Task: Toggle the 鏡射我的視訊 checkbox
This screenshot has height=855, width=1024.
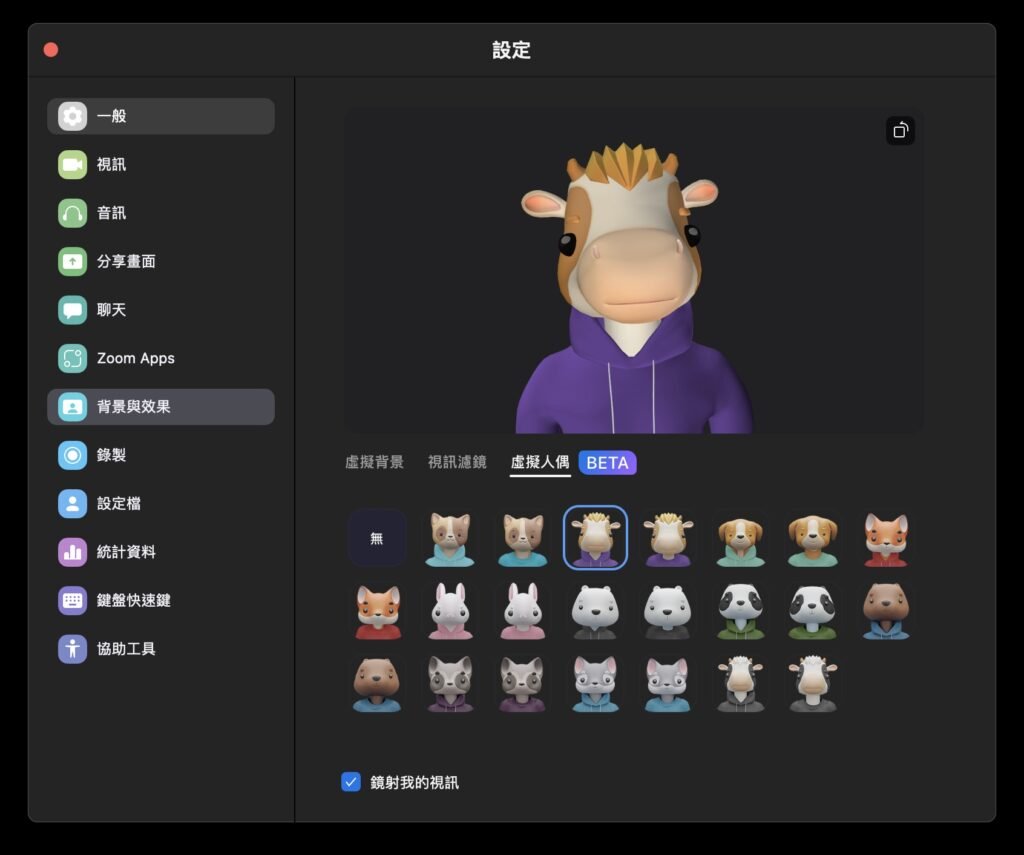Action: click(351, 782)
